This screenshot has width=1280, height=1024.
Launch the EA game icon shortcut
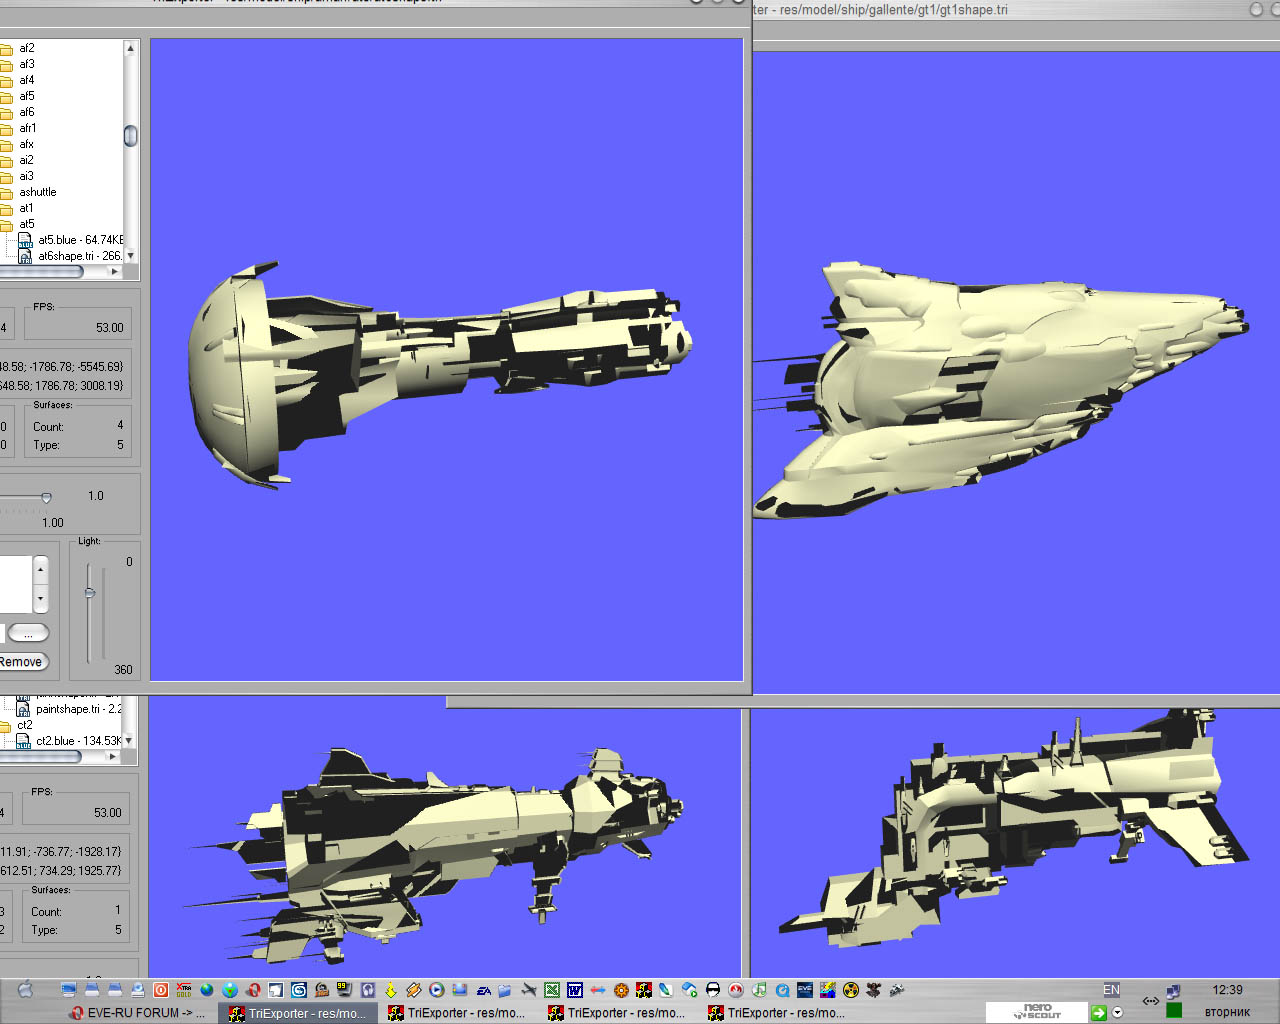click(483, 990)
